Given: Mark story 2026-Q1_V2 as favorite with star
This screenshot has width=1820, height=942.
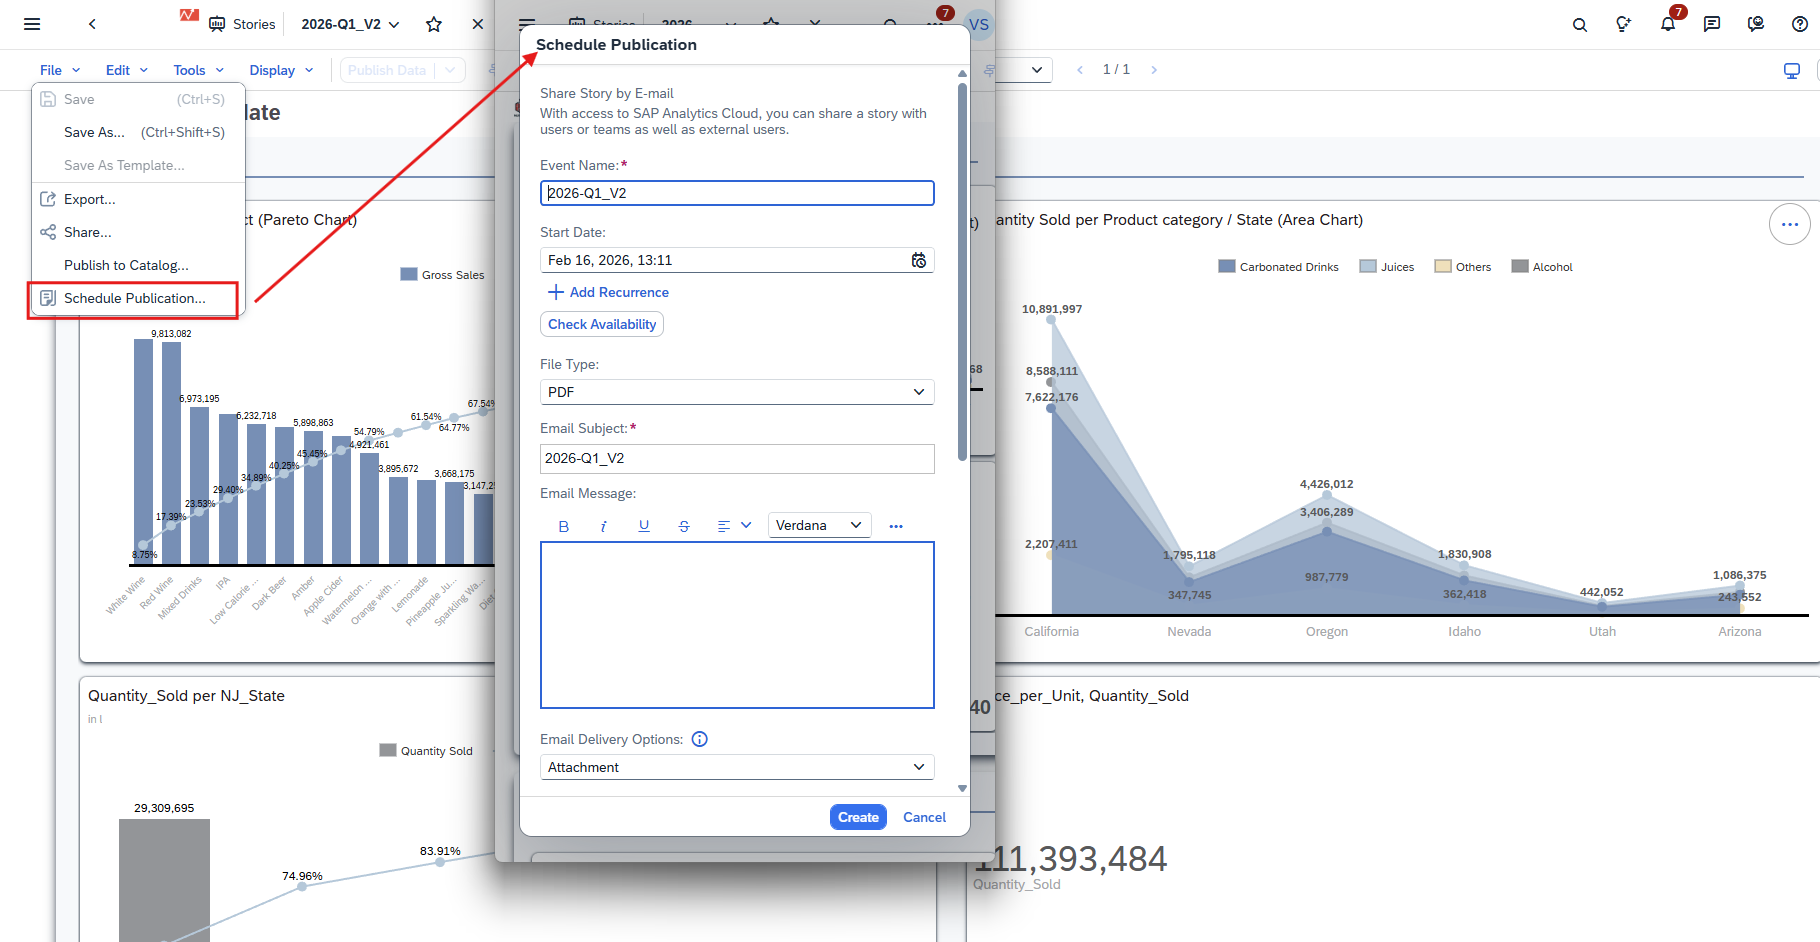Looking at the screenshot, I should 434,24.
